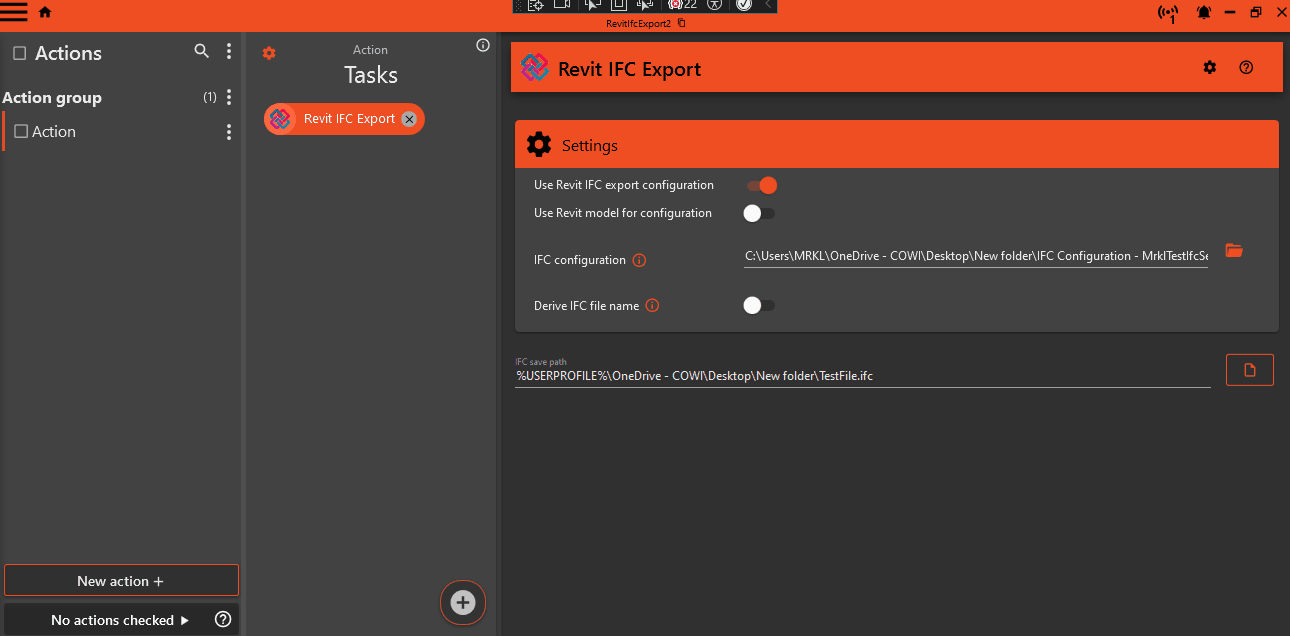Open Revit IFC Export help
This screenshot has height=636, width=1290.
[1246, 67]
